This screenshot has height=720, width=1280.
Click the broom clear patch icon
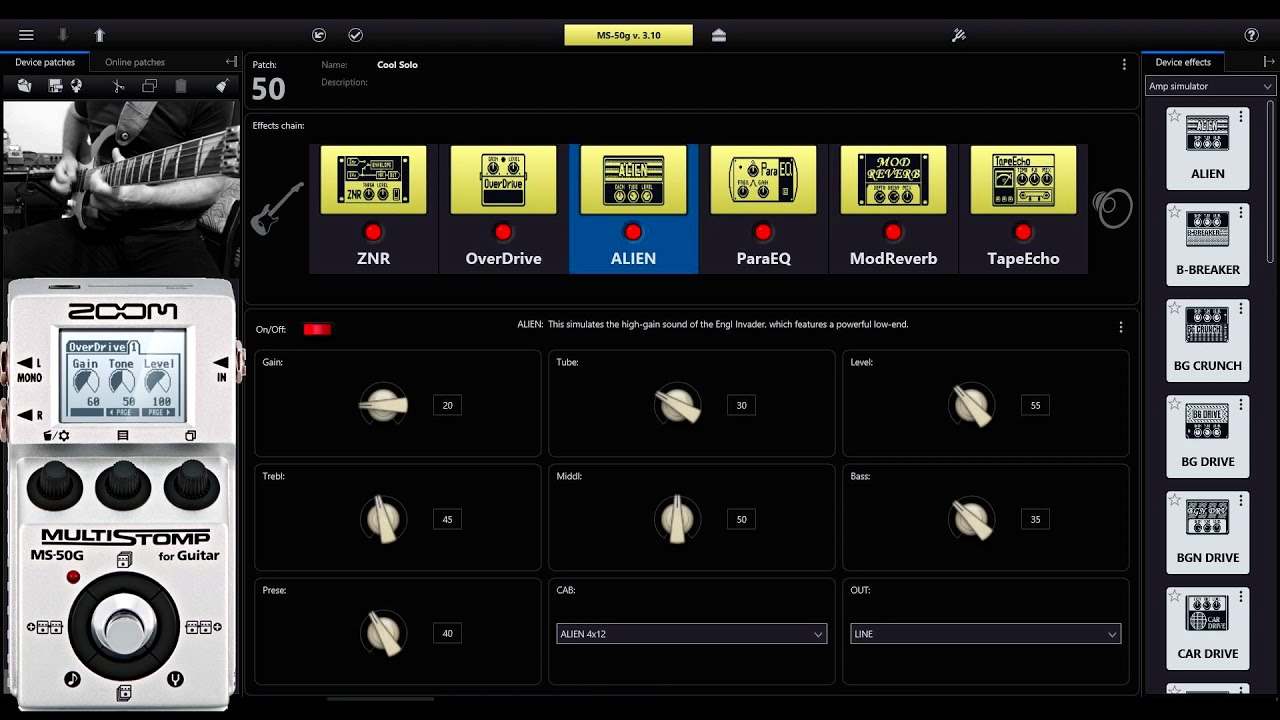click(x=222, y=86)
